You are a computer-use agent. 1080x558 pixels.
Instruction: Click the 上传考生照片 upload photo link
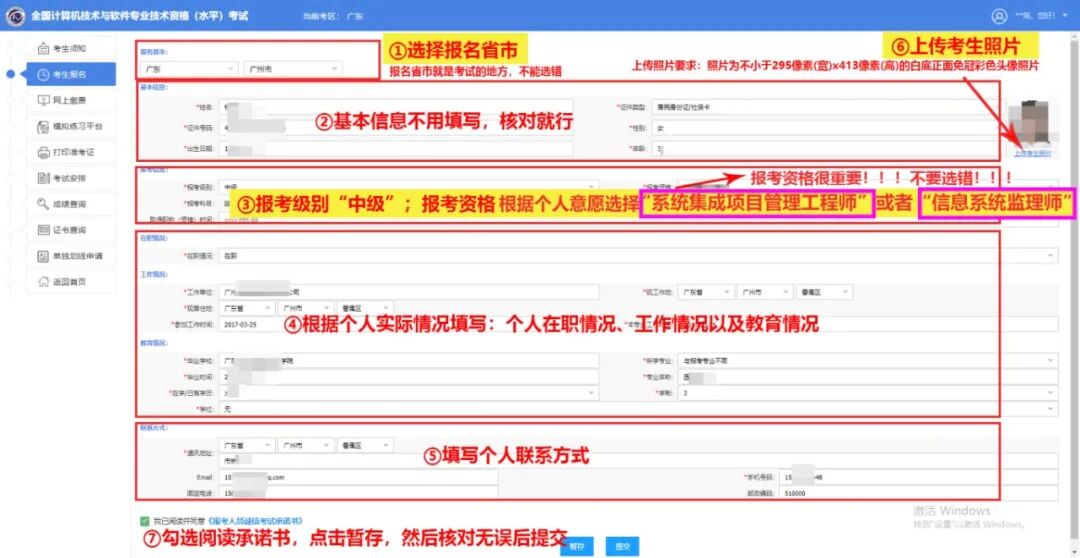click(x=1032, y=153)
